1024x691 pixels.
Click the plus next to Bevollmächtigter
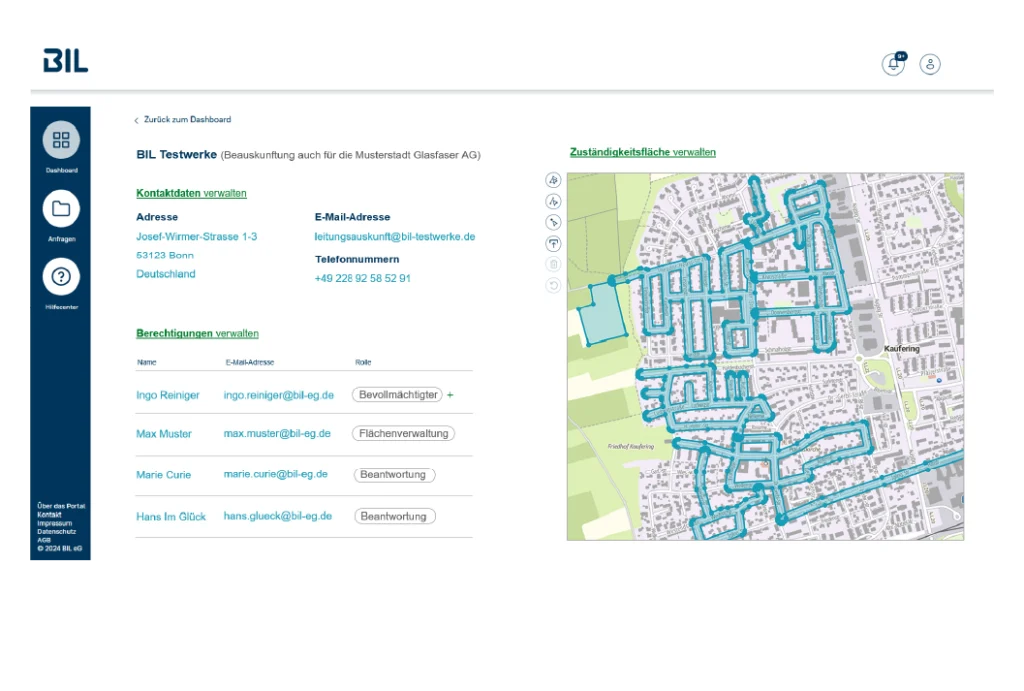(450, 395)
